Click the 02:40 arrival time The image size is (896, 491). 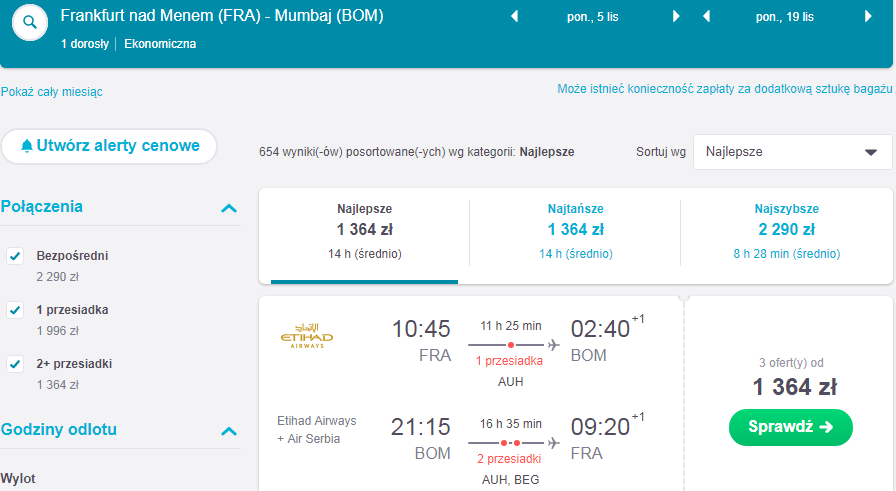[600, 329]
